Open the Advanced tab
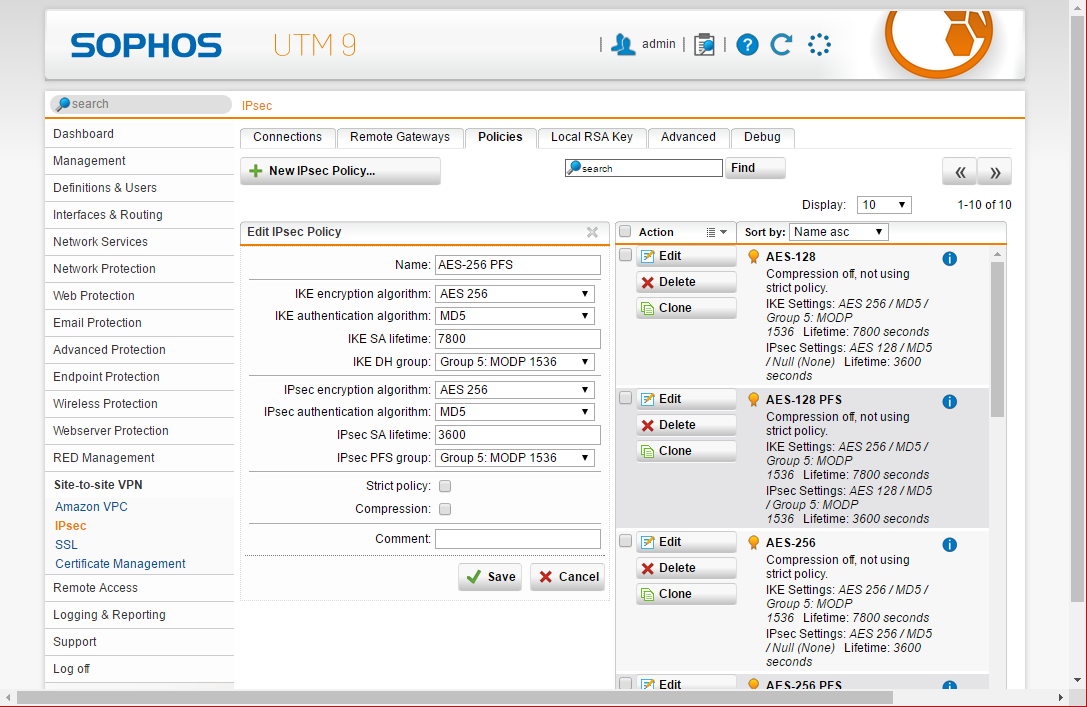Viewport: 1087px width, 707px height. [x=688, y=137]
